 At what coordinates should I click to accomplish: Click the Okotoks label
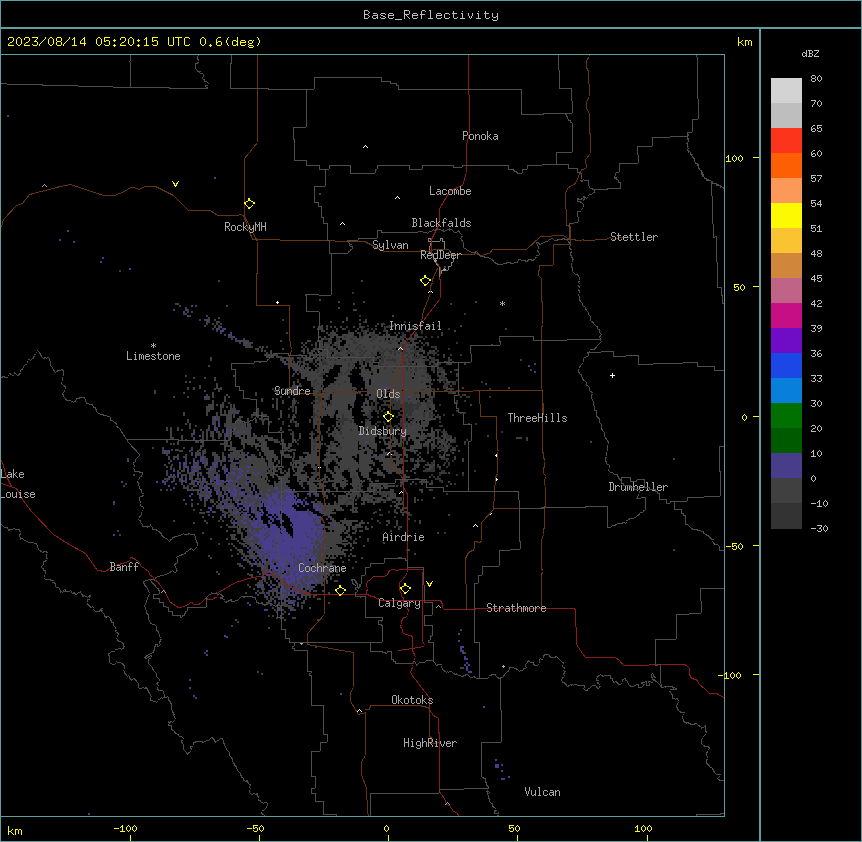point(412,700)
